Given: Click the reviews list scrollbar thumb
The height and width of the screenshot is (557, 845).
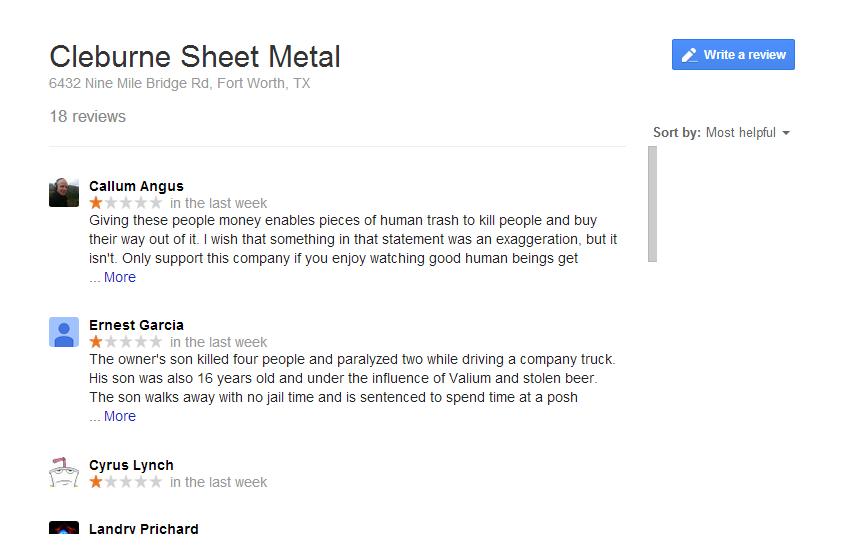Looking at the screenshot, I should pyautogui.click(x=652, y=204).
